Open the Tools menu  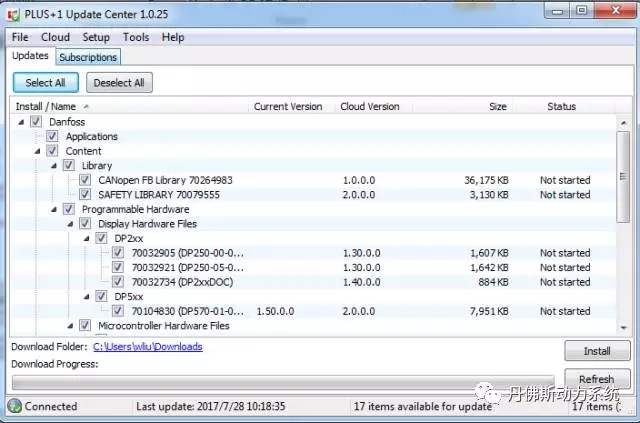tap(136, 37)
